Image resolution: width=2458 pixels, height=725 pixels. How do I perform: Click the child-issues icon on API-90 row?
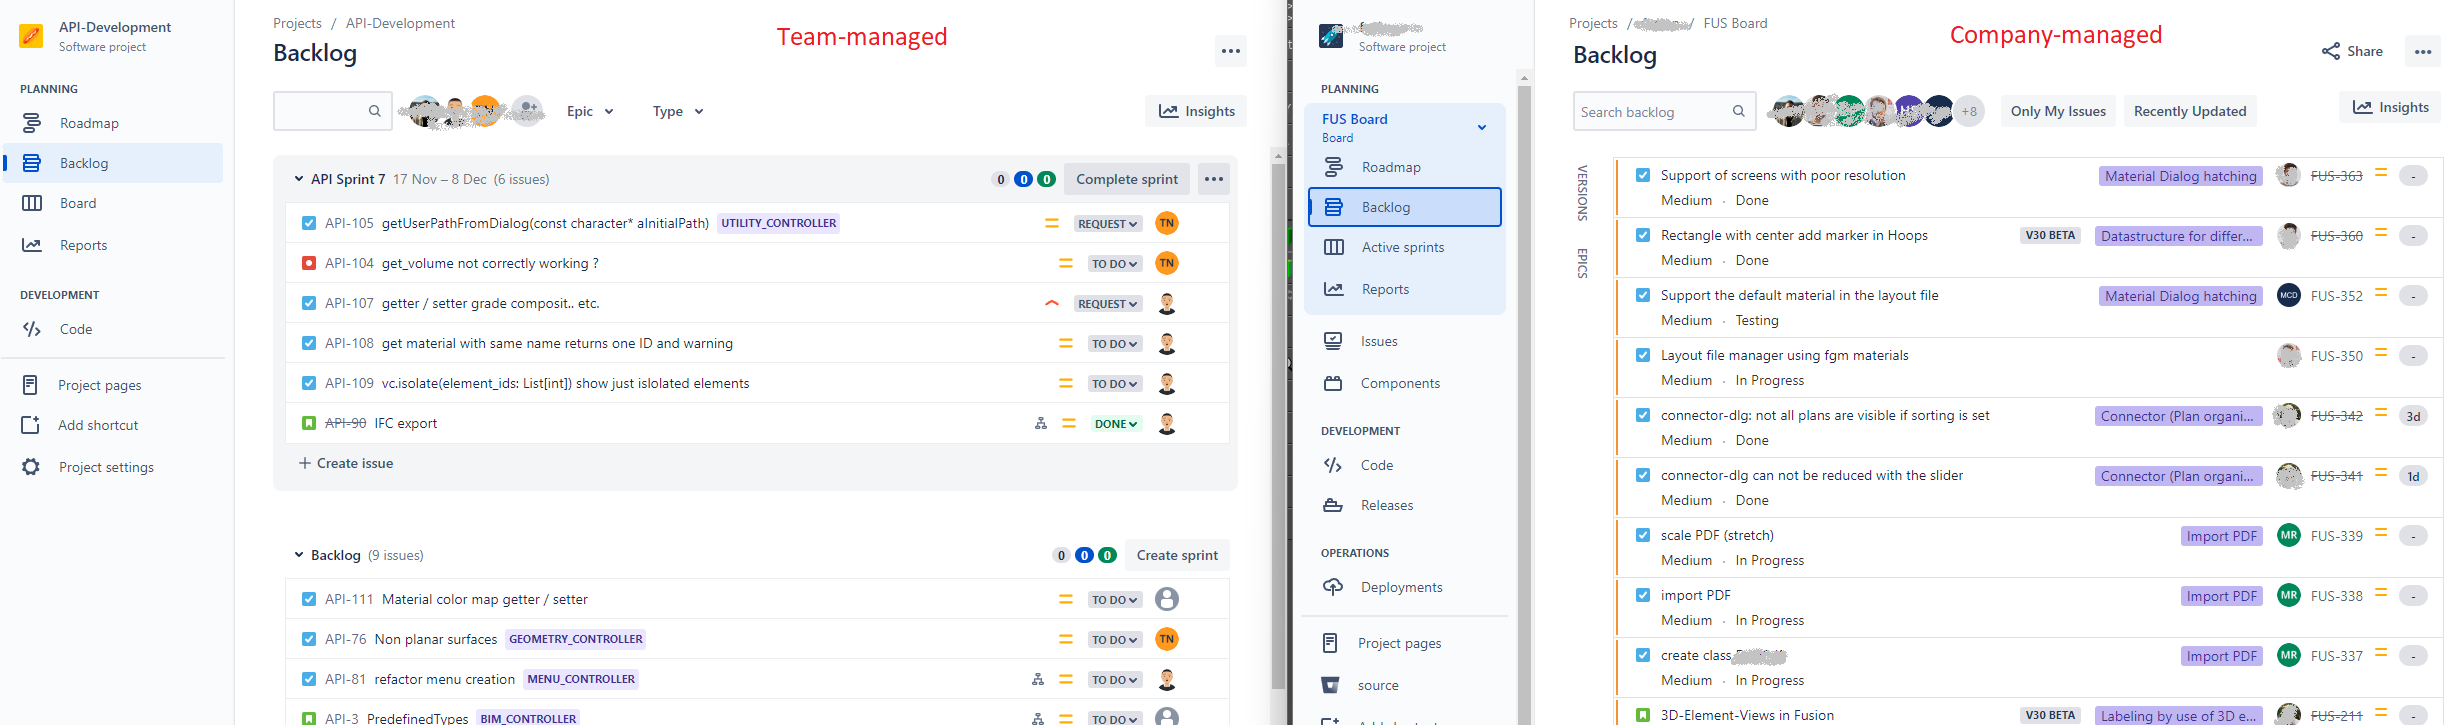(x=1041, y=423)
